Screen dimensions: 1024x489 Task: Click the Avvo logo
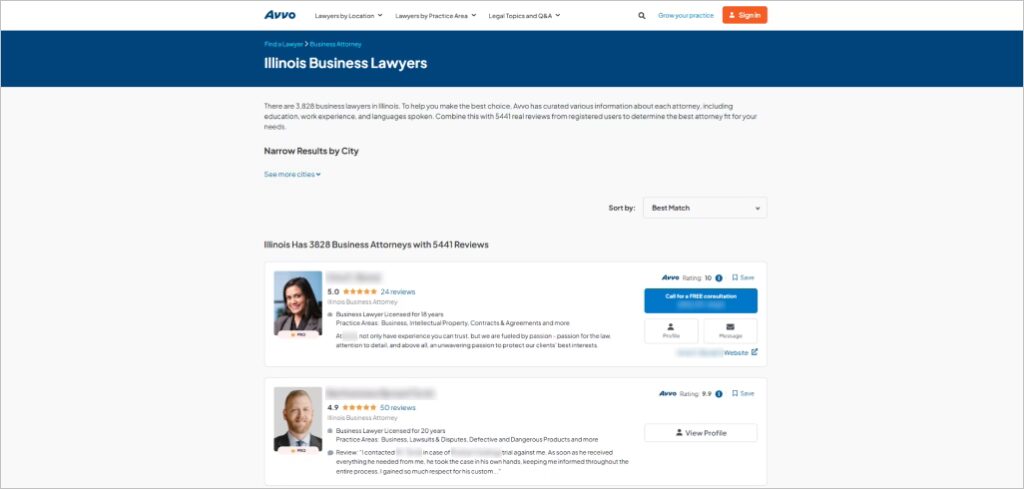click(280, 15)
